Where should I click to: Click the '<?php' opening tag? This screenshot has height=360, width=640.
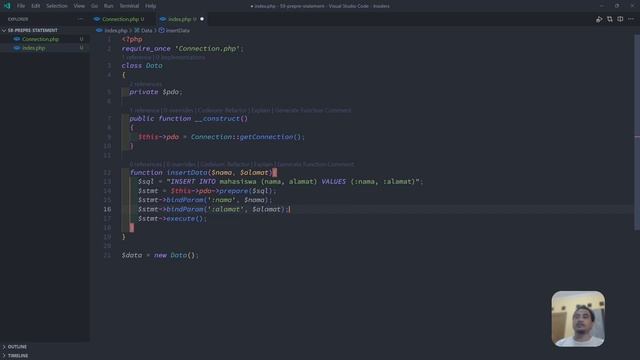click(132, 40)
